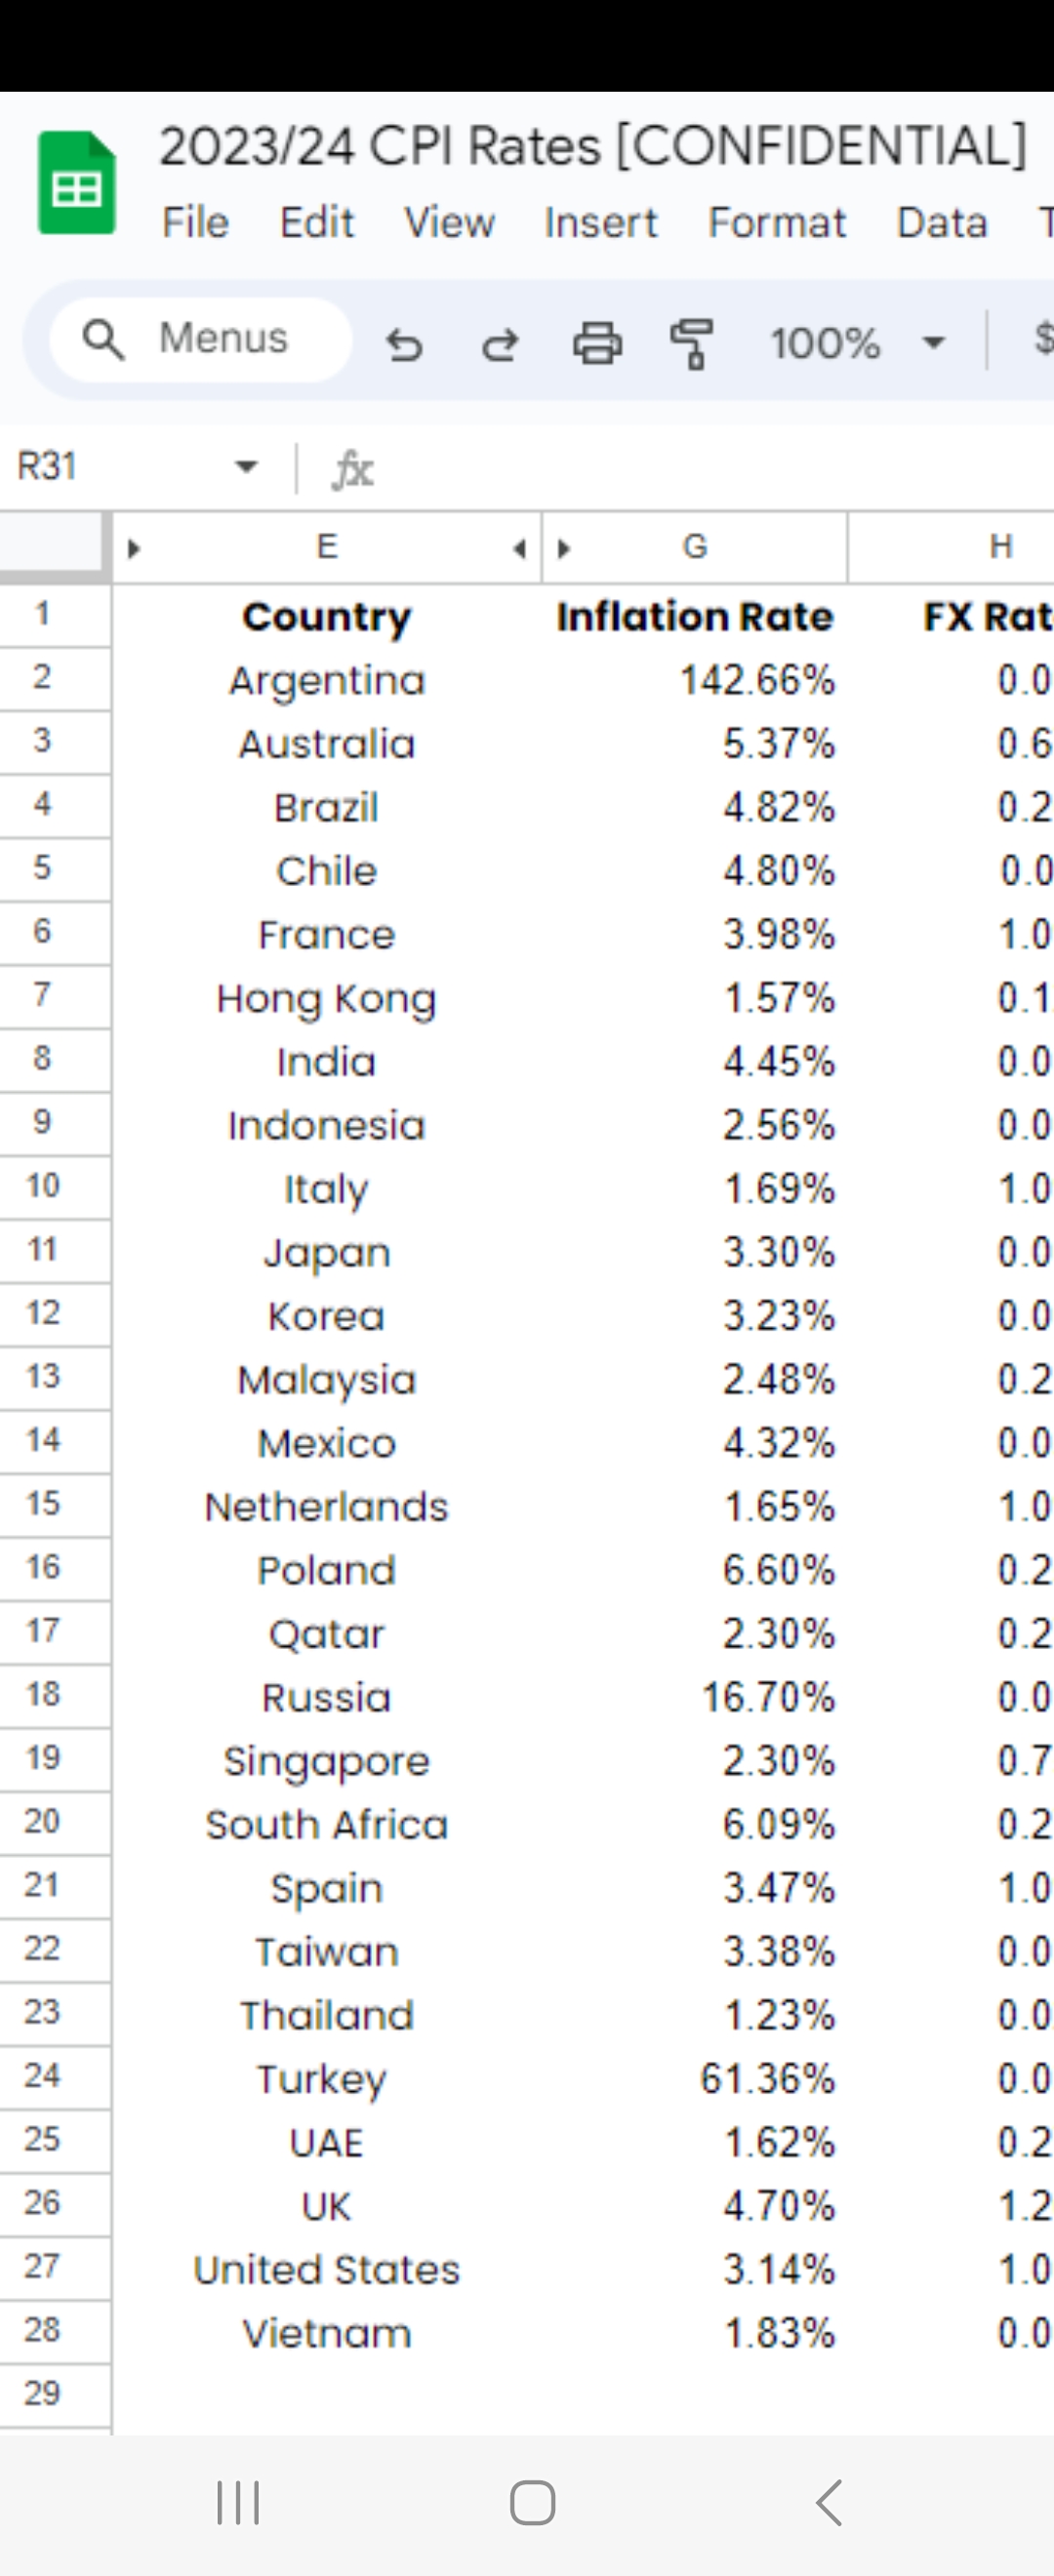This screenshot has width=1054, height=2576.
Task: Click the print icon
Action: 597,343
